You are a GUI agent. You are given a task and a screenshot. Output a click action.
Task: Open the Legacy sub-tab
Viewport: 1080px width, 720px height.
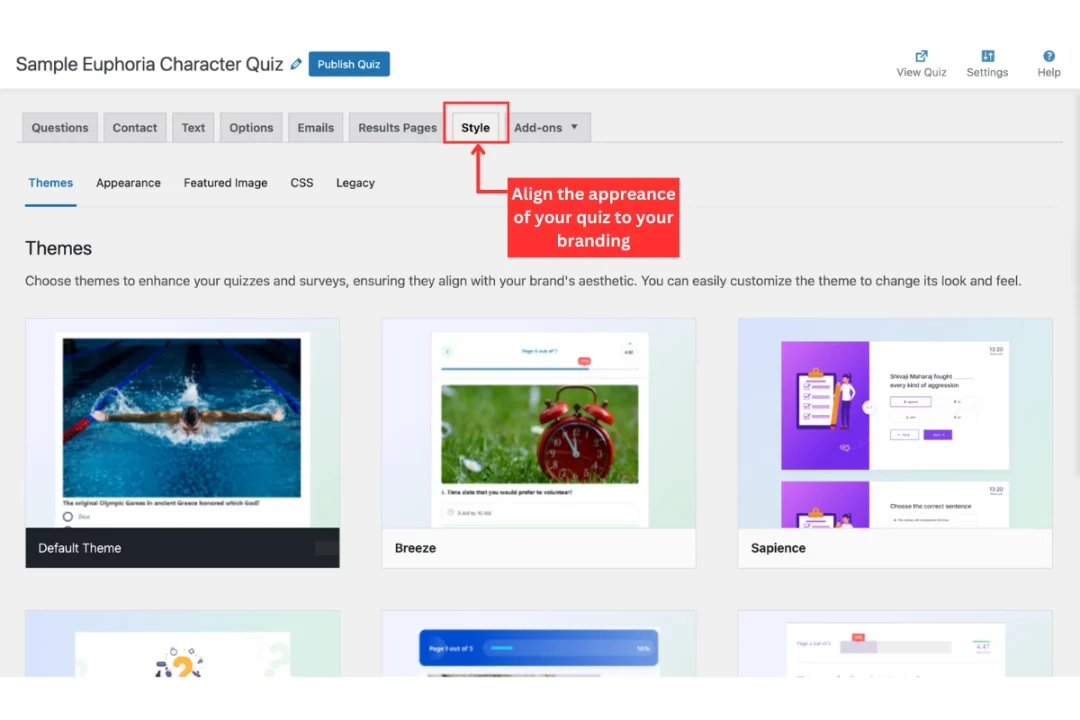click(x=355, y=183)
